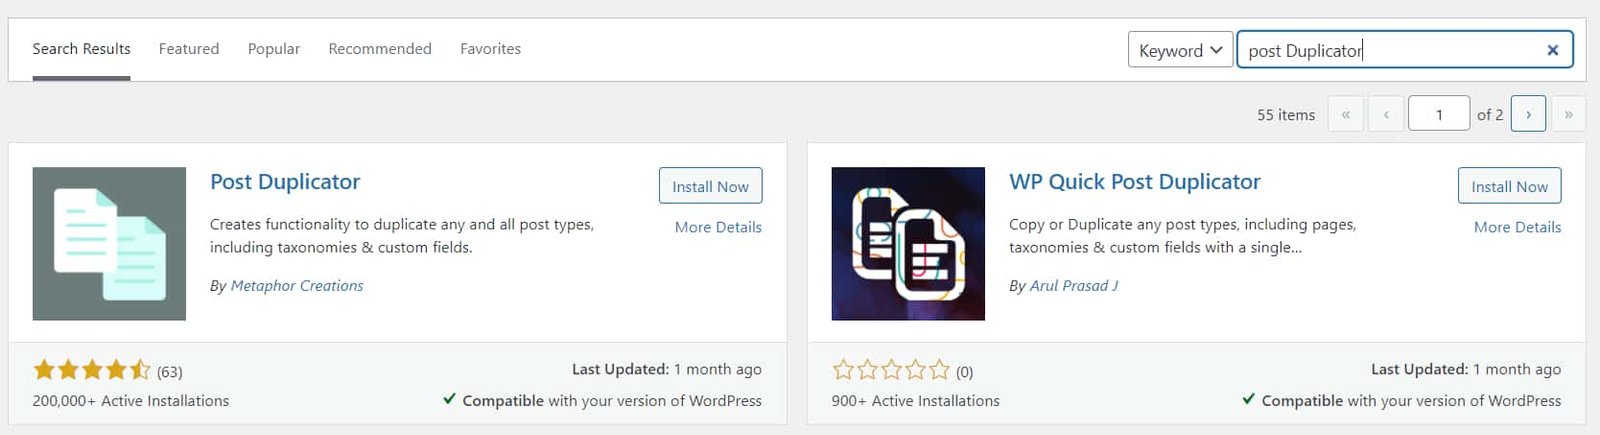Clear the search field with the X icon
The height and width of the screenshot is (435, 1600).
(x=1552, y=50)
